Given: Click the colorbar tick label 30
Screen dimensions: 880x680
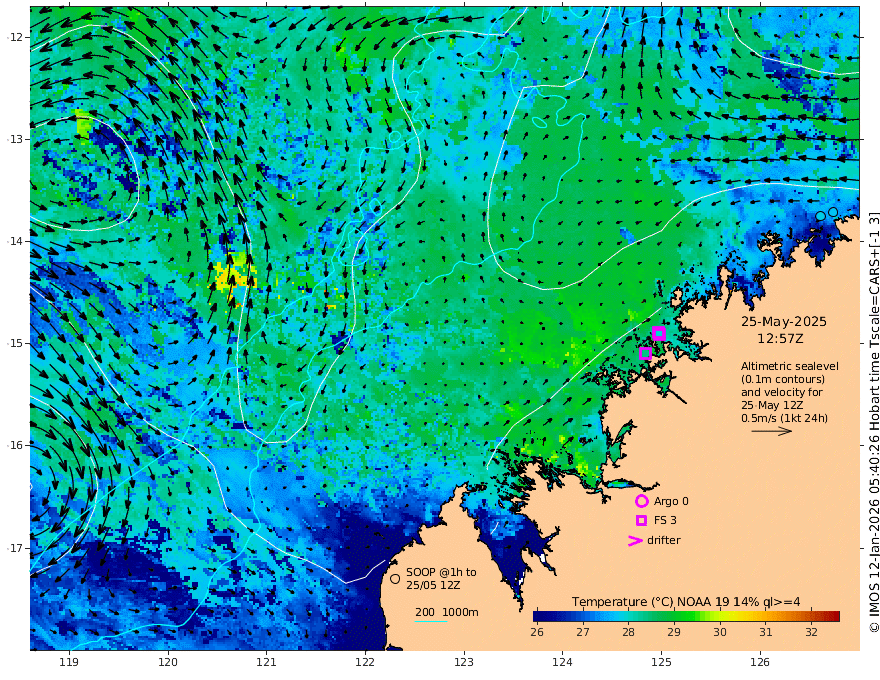Looking at the screenshot, I should [720, 632].
